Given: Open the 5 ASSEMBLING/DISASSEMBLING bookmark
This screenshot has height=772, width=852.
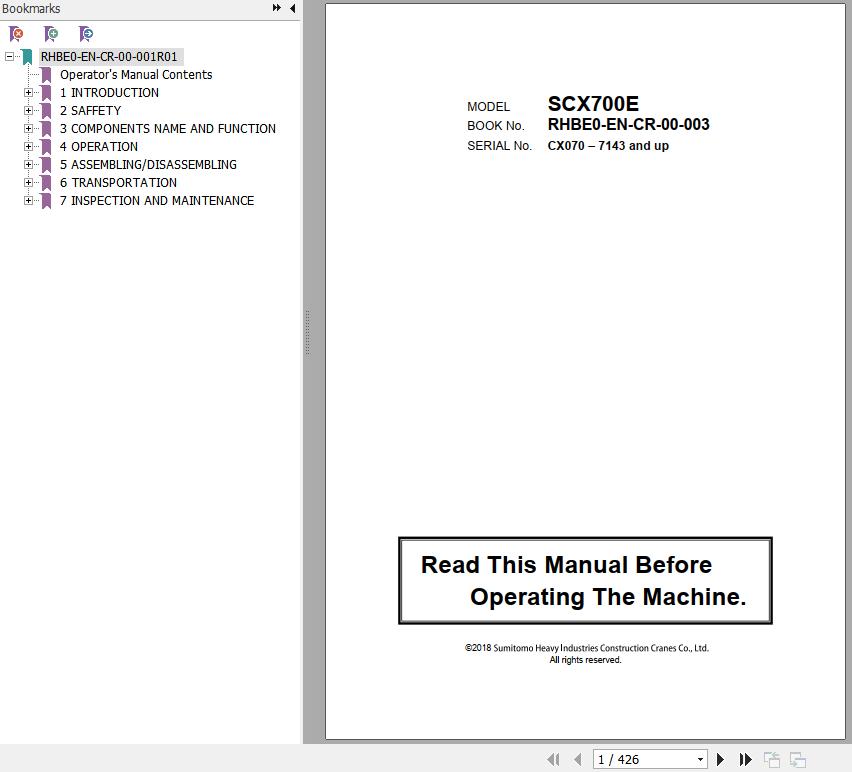Looking at the screenshot, I should click(x=148, y=165).
